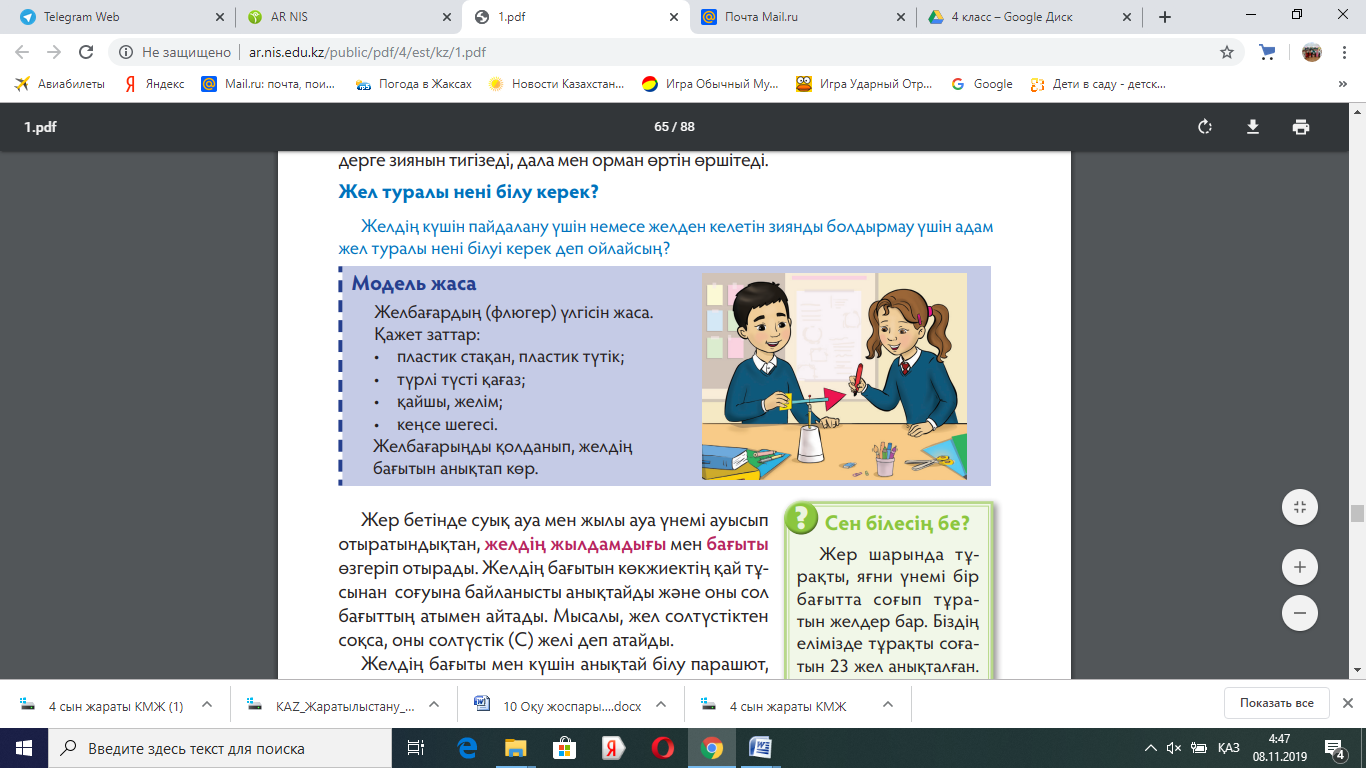1366x768 pixels.
Task: Expand options for 10 Оқу жоспары docx download
Action: (x=662, y=704)
